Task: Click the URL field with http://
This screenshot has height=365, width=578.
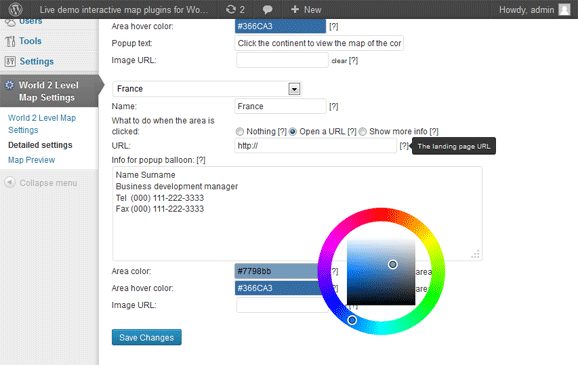Action: (316, 146)
